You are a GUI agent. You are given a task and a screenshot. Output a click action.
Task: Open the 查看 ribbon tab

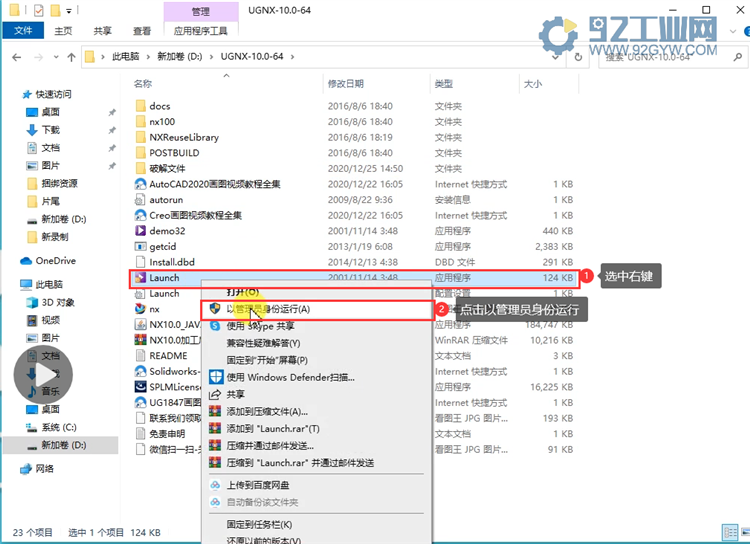(142, 31)
